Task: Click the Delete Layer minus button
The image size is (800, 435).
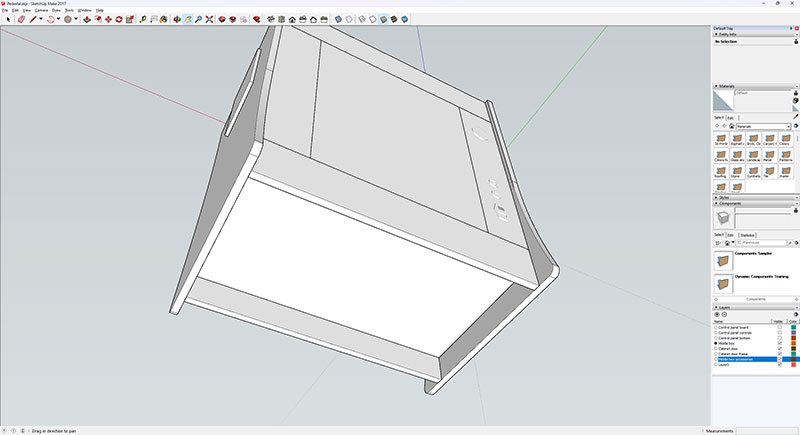Action: pyautogui.click(x=724, y=315)
